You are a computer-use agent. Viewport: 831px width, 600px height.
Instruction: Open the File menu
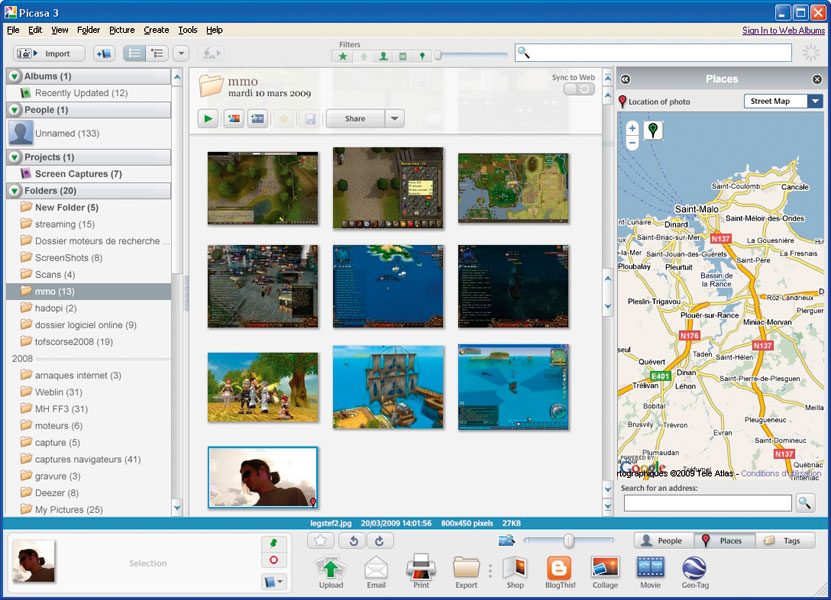[13, 30]
